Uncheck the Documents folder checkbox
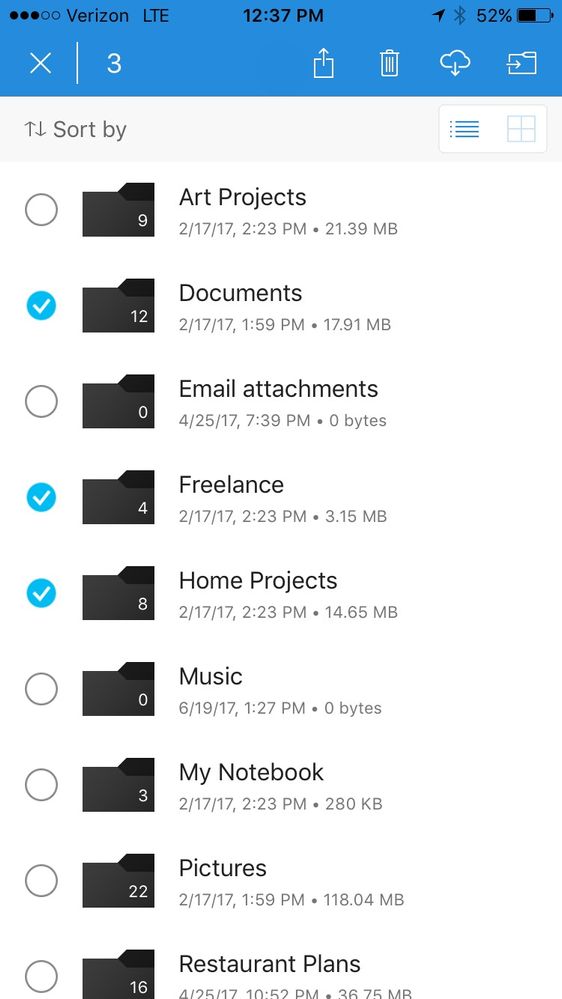Screen dimensions: 562x999 [x=41, y=306]
